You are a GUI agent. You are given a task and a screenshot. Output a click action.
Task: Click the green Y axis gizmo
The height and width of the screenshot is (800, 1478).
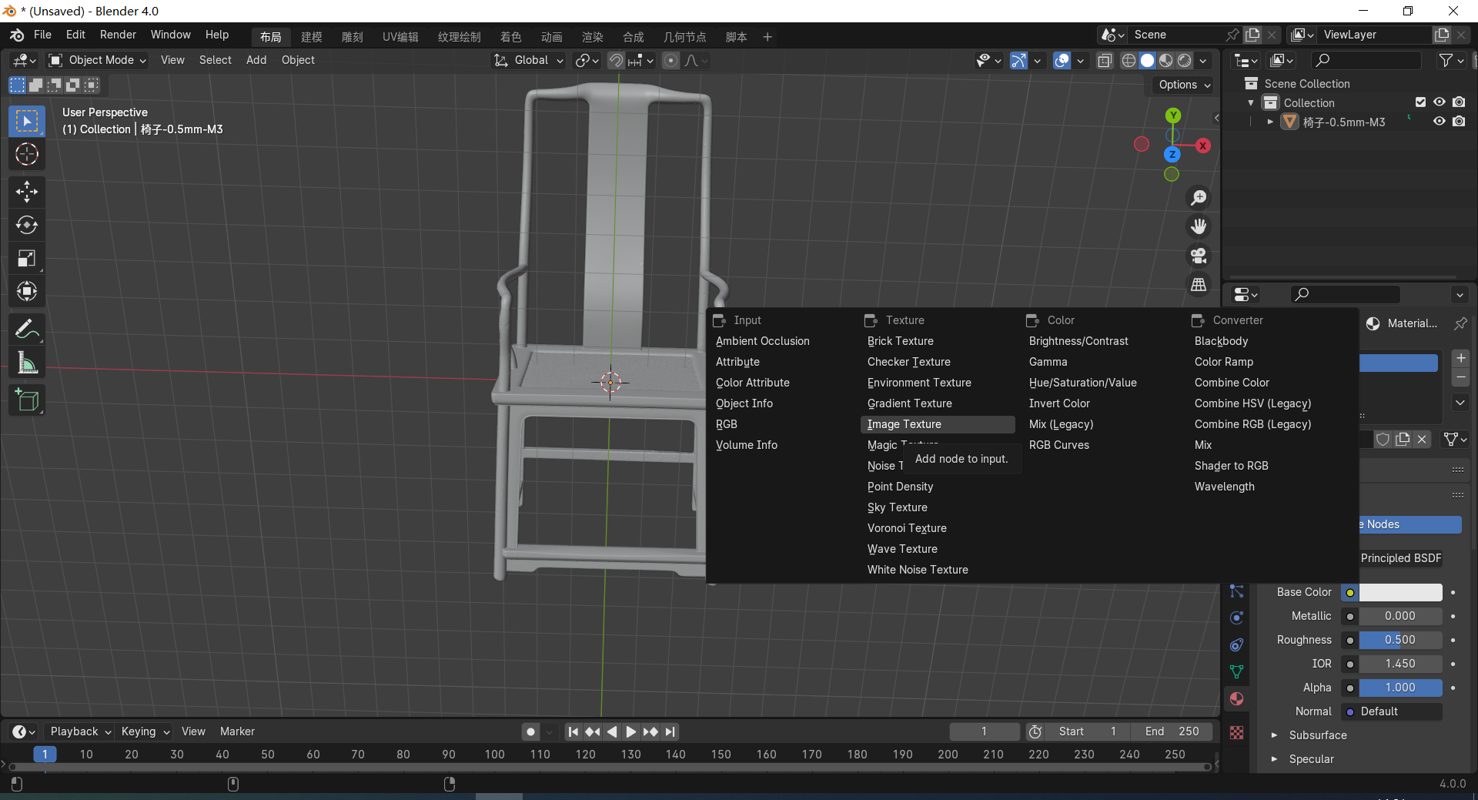tap(1173, 116)
